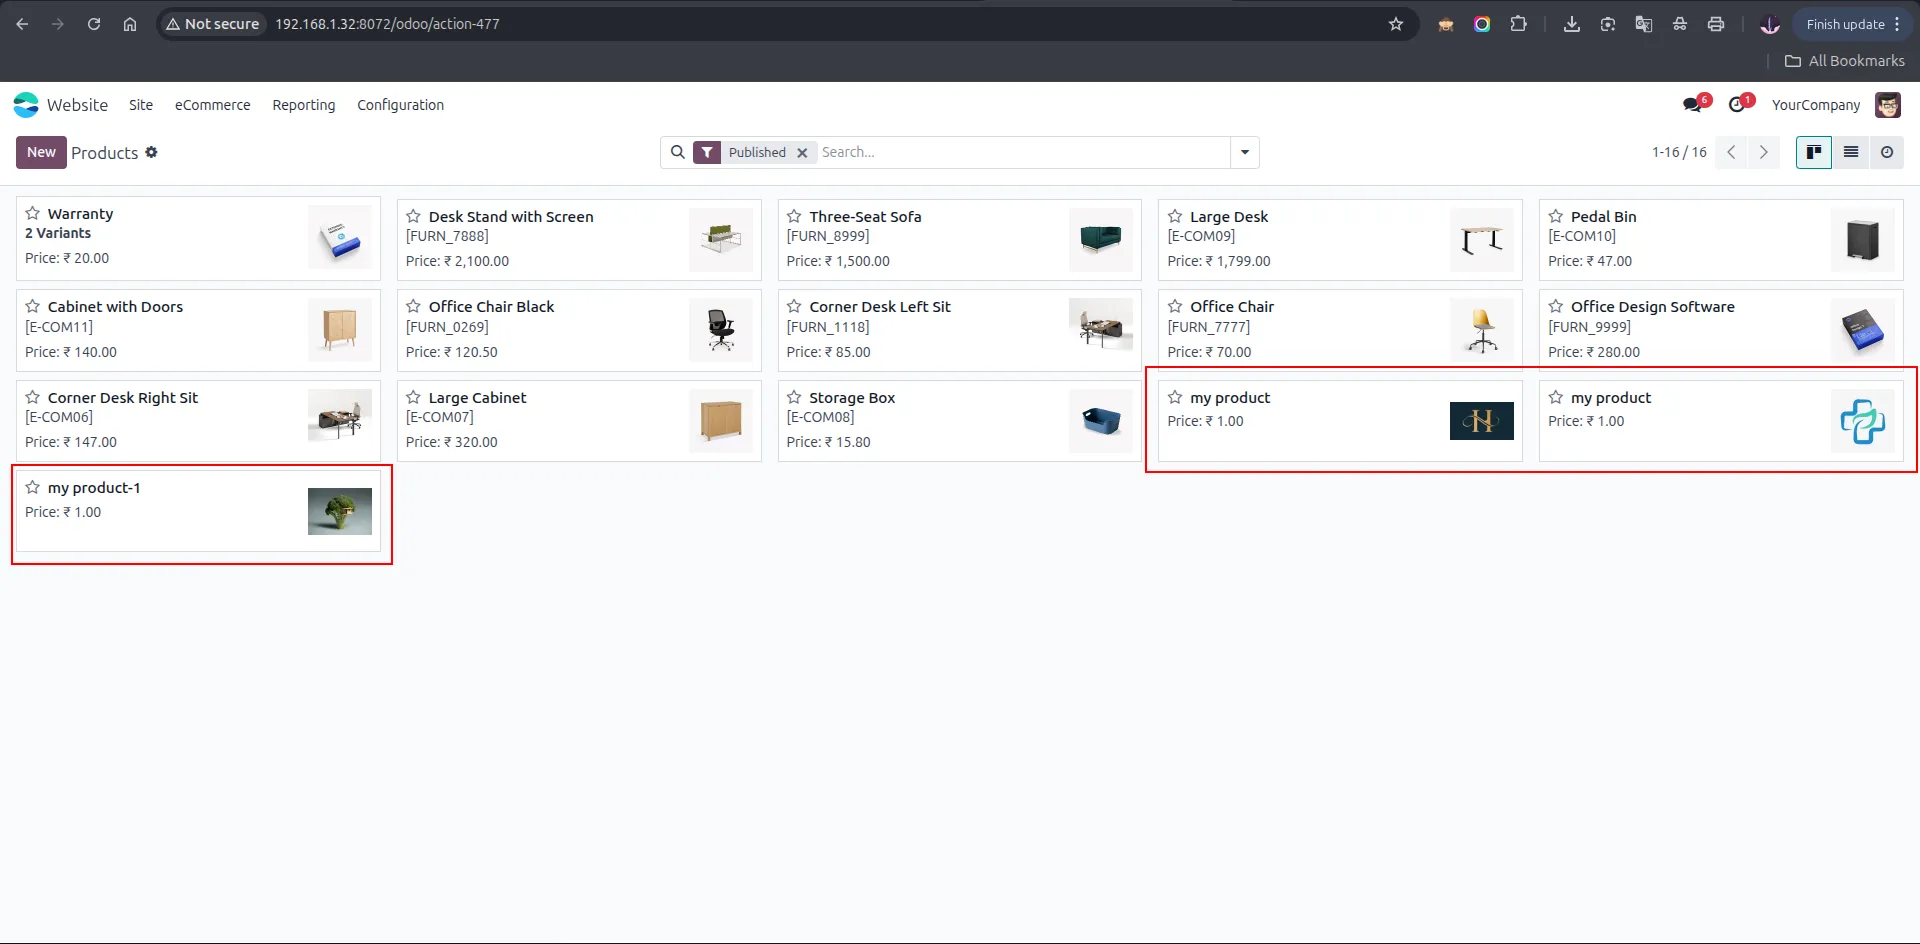1920x944 pixels.
Task: Click the search magnifier icon
Action: [678, 152]
